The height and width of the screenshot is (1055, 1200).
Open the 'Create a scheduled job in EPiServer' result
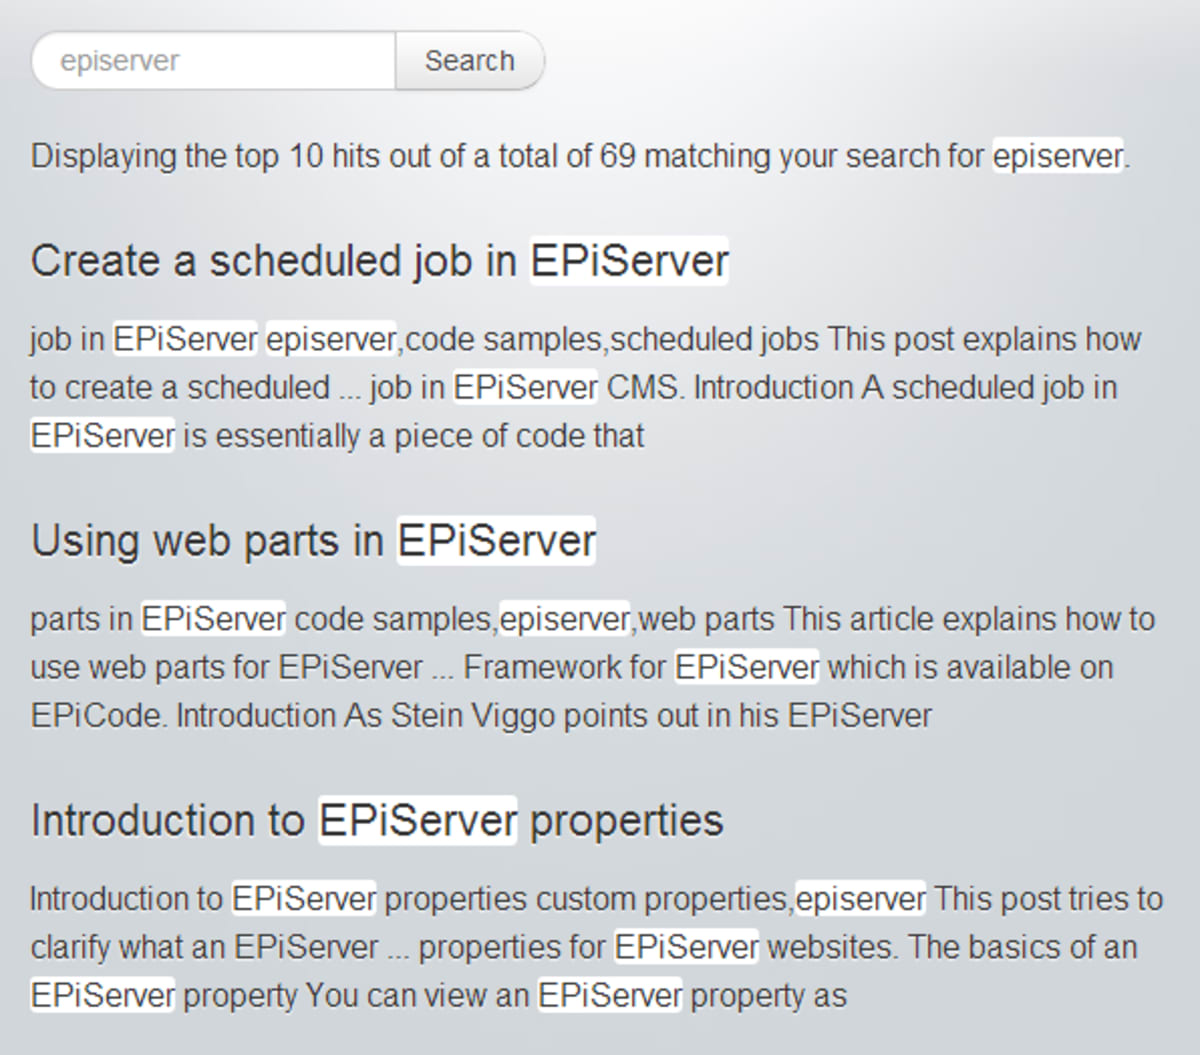[380, 260]
